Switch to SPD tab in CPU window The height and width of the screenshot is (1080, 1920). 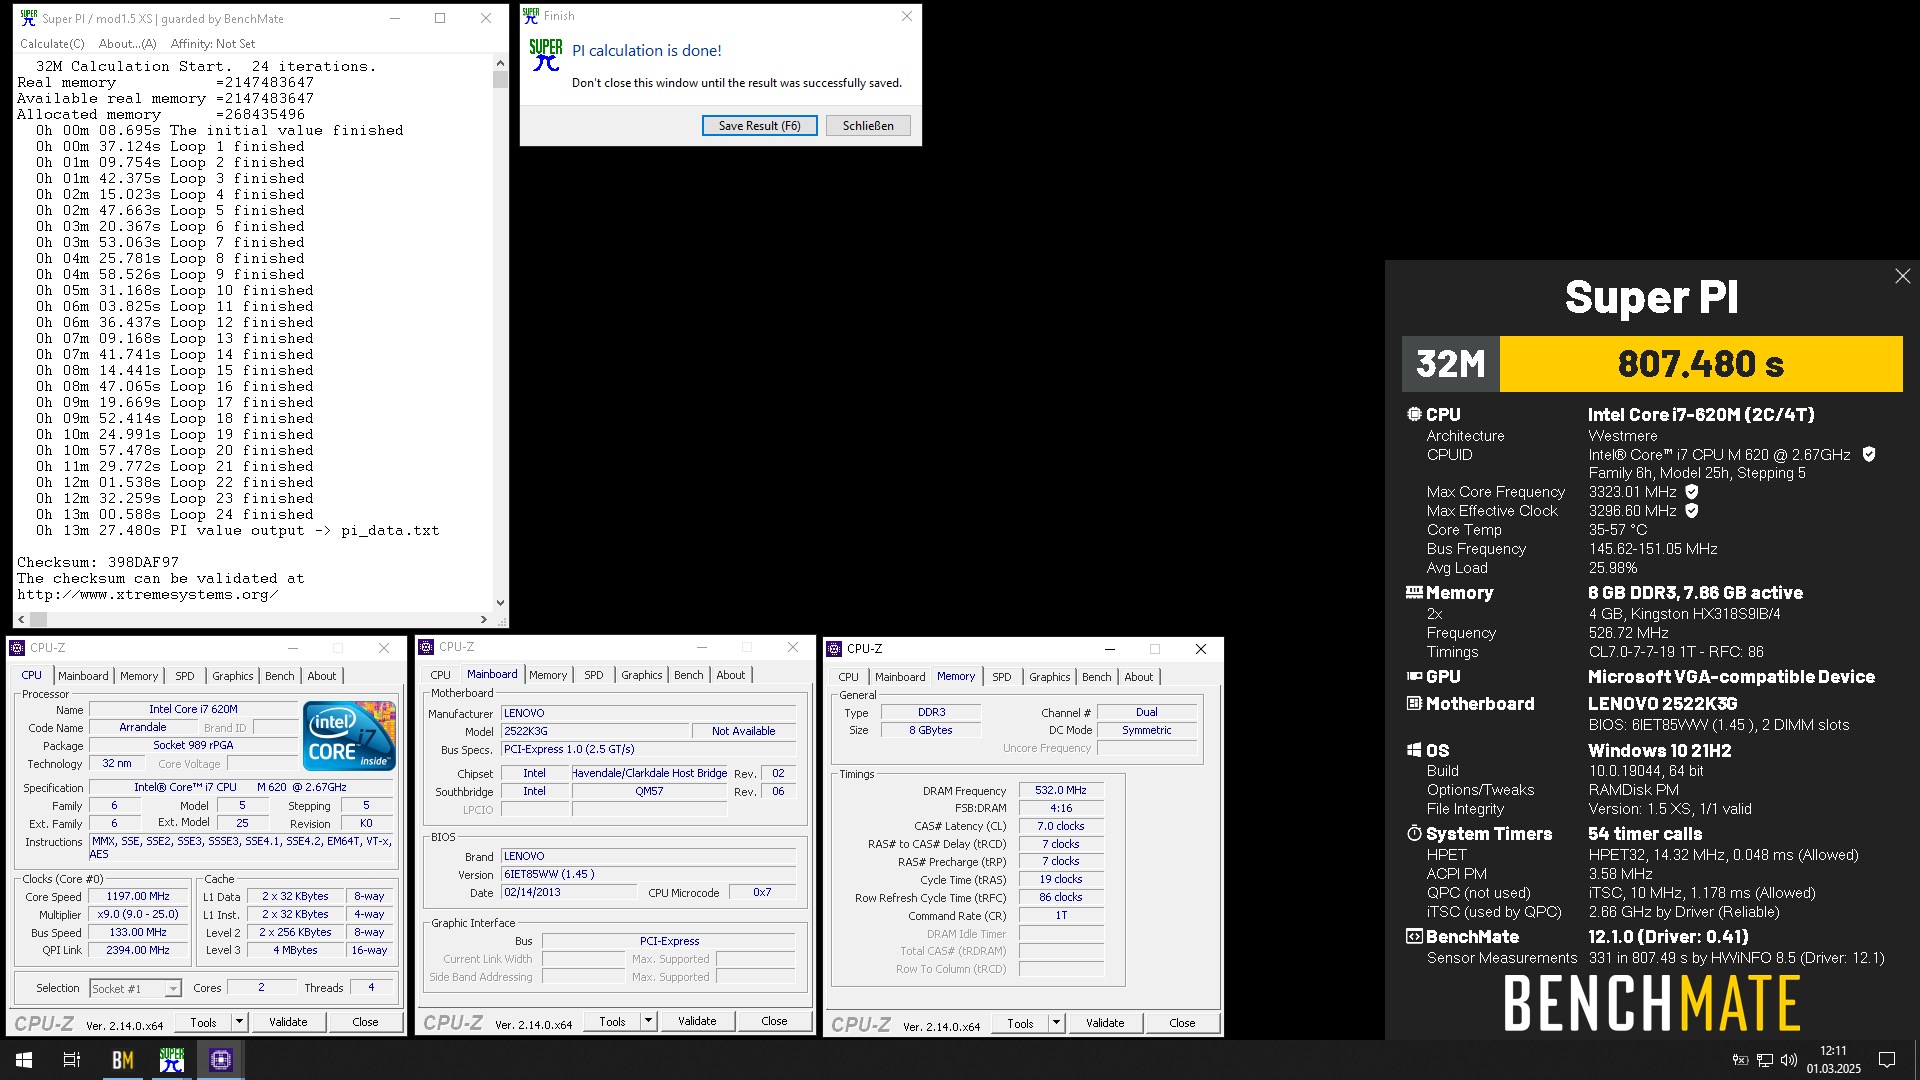185,676
